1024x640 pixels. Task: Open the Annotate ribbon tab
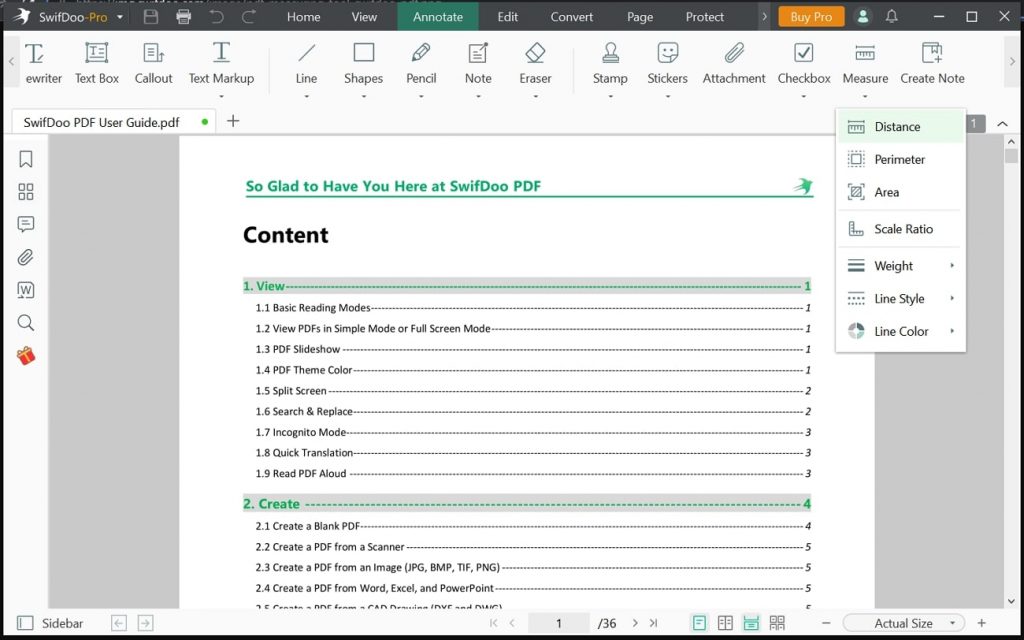437,16
